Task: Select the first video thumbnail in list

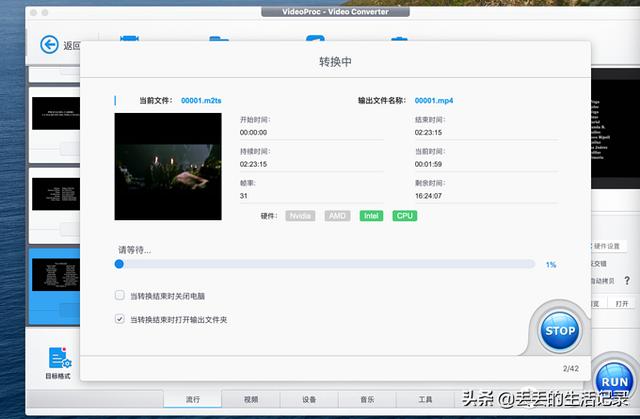Action: pyautogui.click(x=56, y=113)
